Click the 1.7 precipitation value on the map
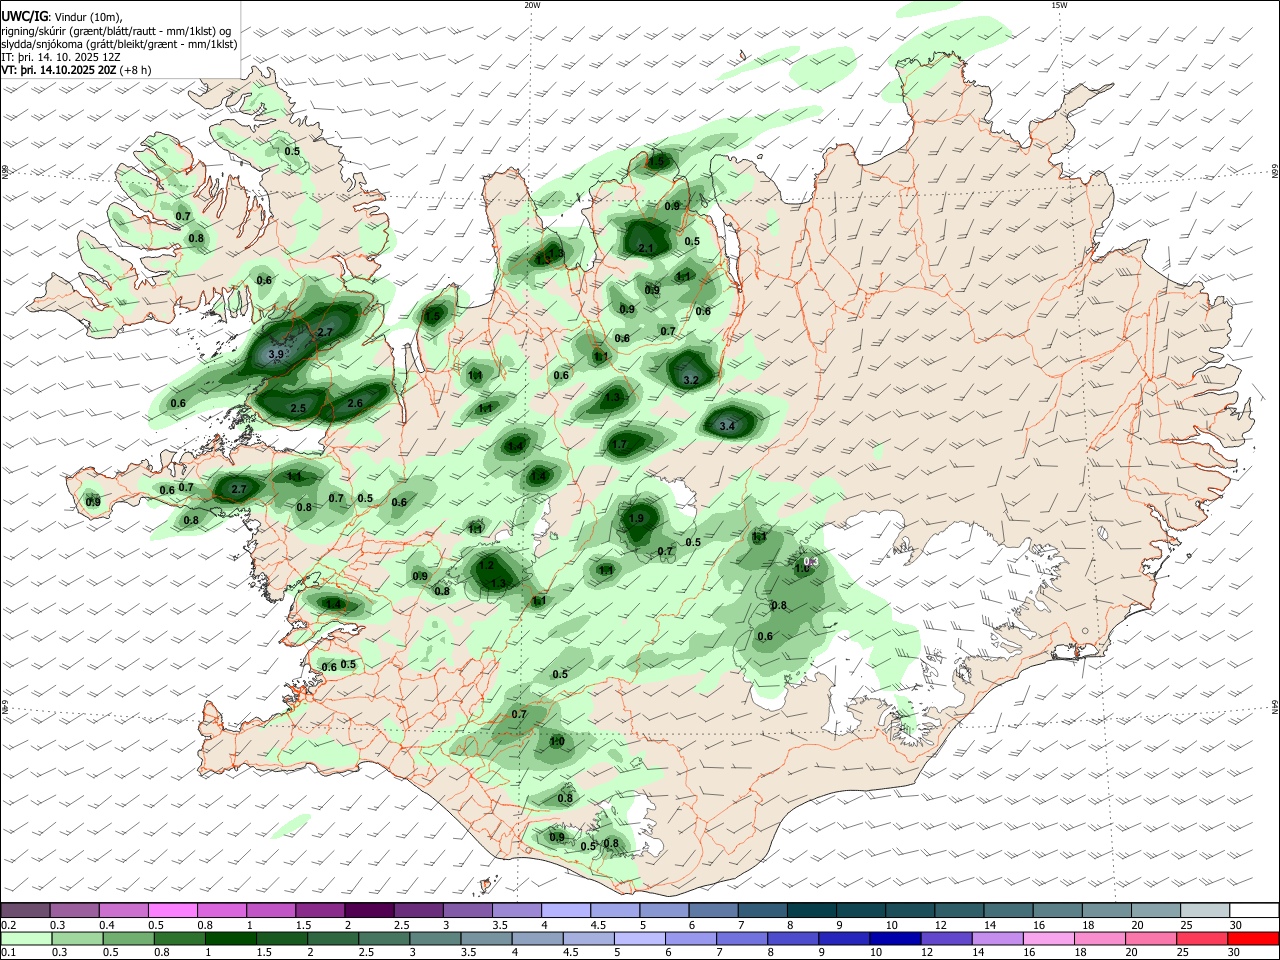1280x960 pixels. (x=619, y=445)
